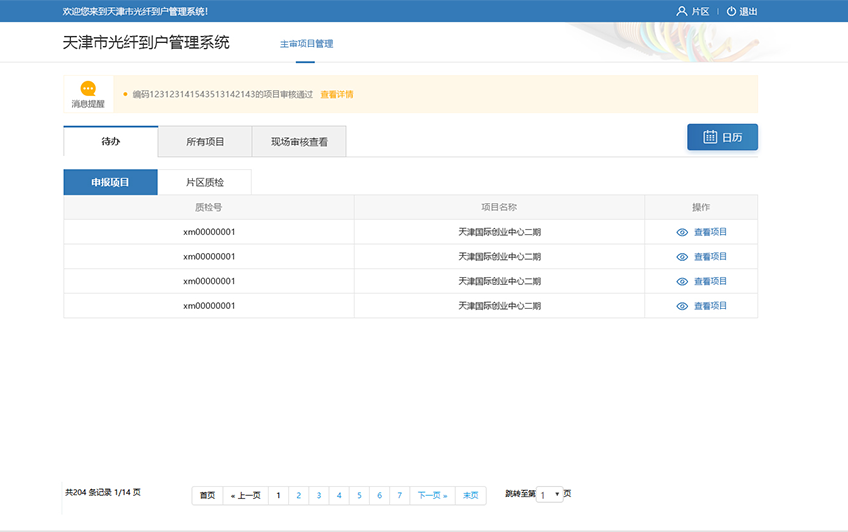
Task: Click the 片区 user profile icon
Action: click(682, 11)
